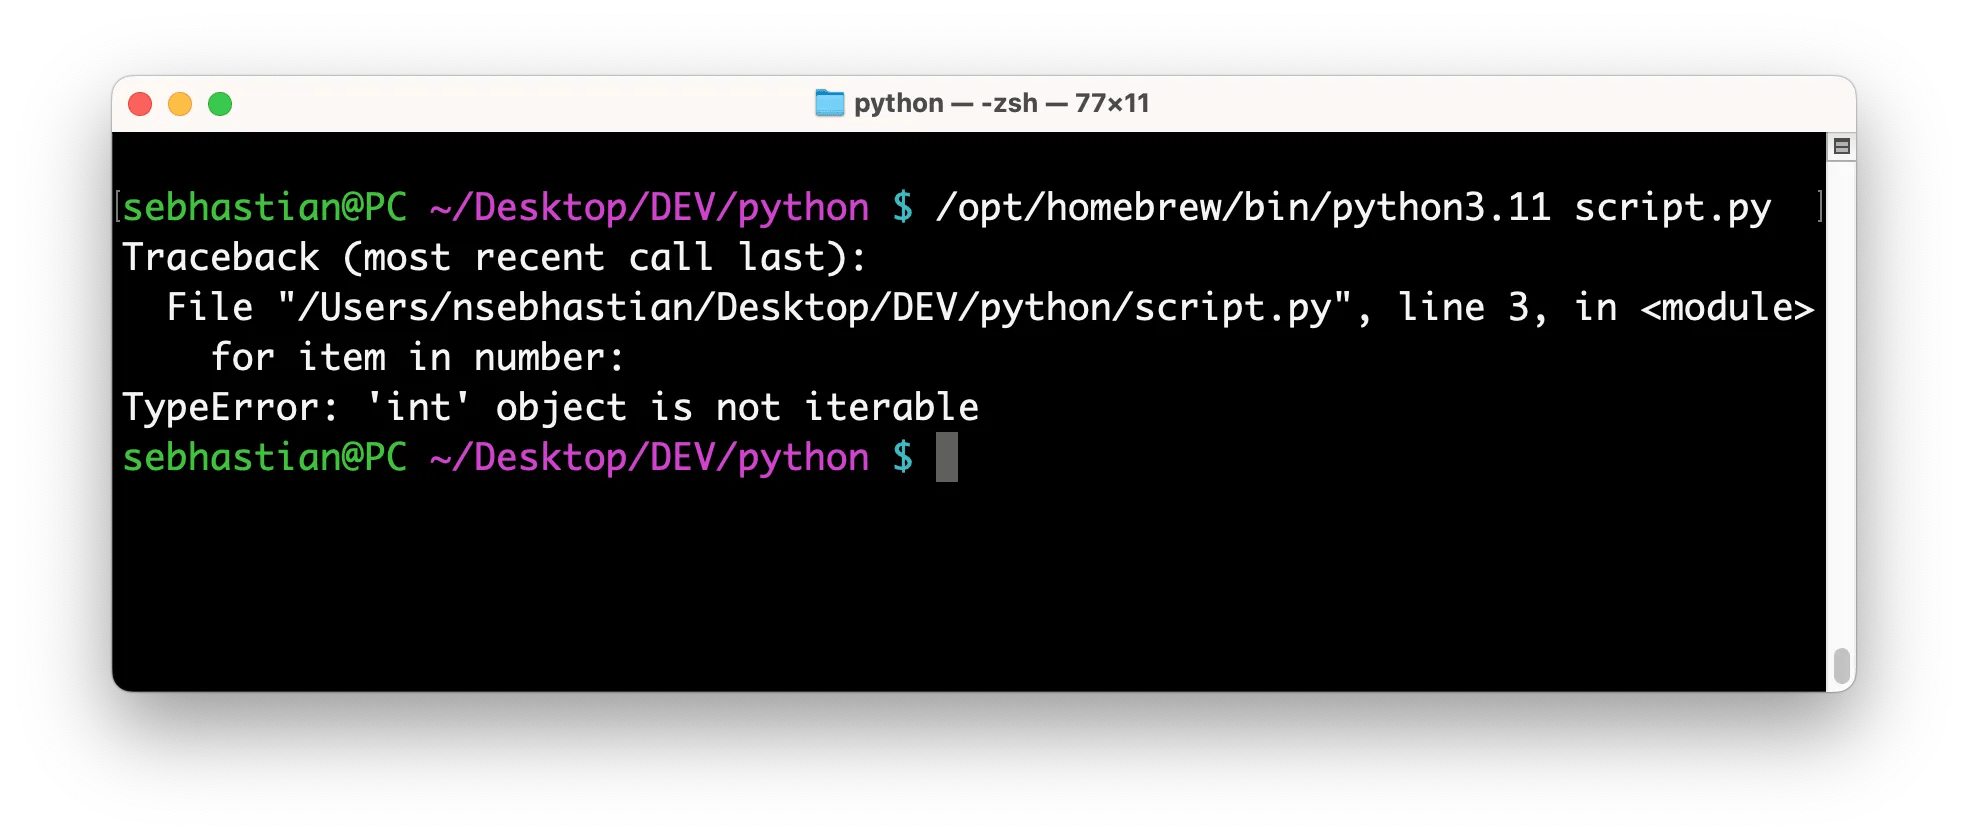Minimize terminal using the yellow button

tap(180, 104)
